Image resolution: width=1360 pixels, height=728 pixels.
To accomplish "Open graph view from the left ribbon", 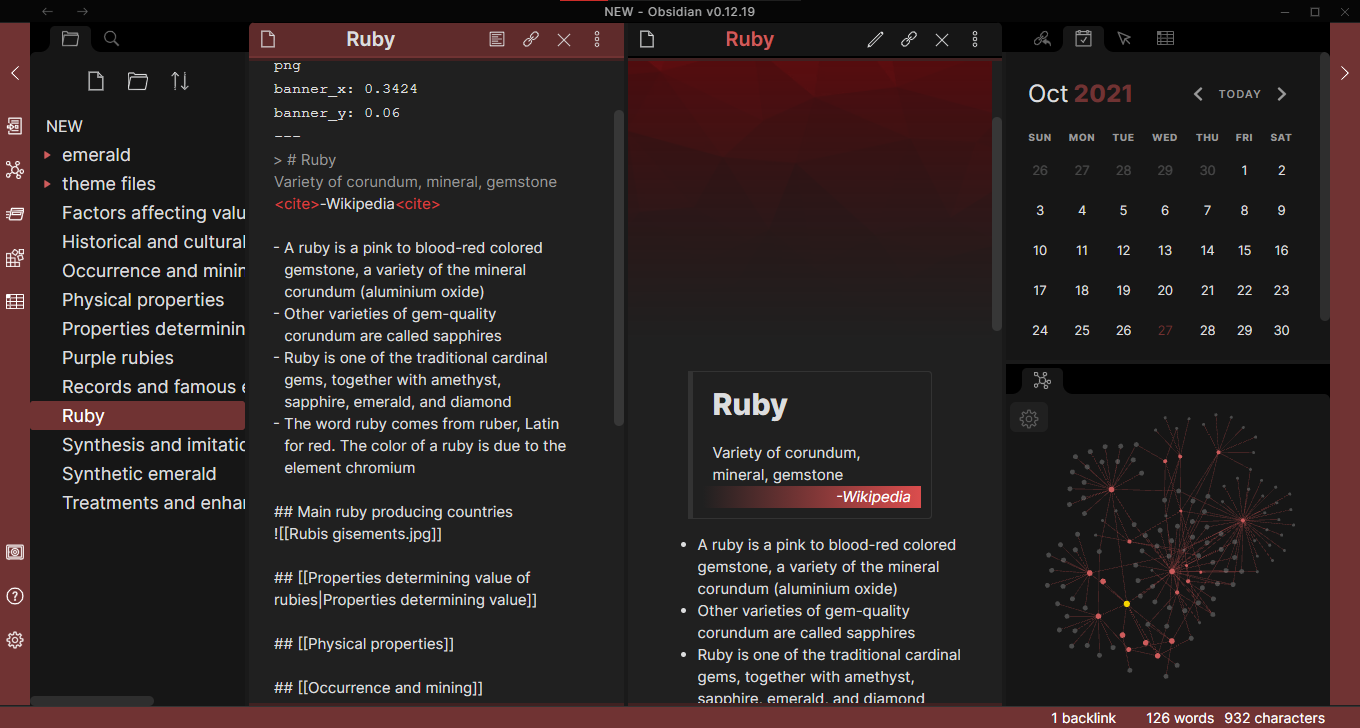I will point(15,170).
